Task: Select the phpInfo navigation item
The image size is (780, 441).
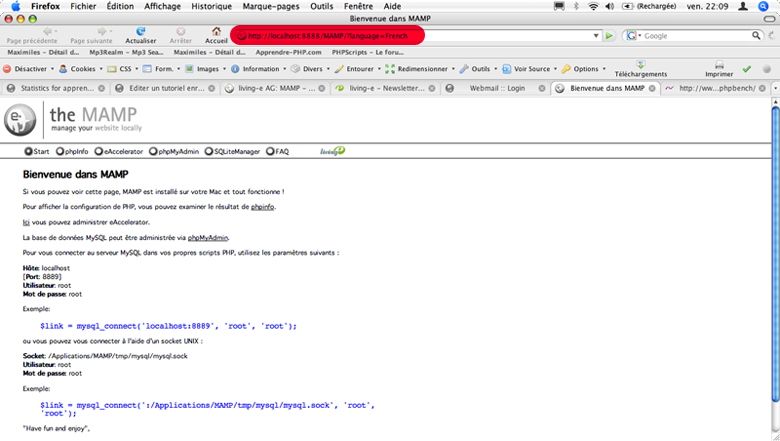Action: click(x=72, y=151)
